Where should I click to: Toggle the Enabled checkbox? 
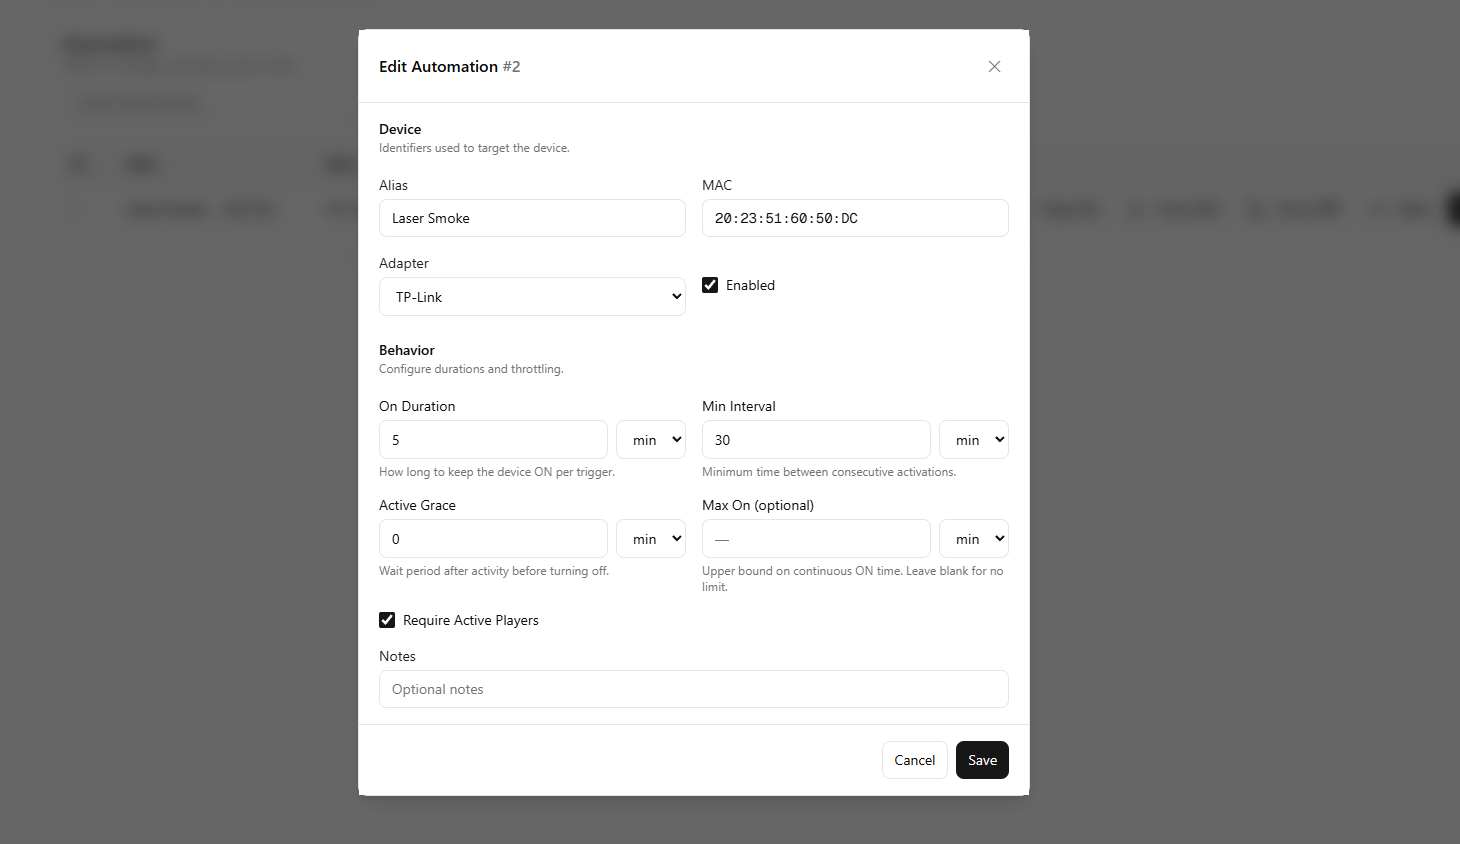click(x=710, y=285)
